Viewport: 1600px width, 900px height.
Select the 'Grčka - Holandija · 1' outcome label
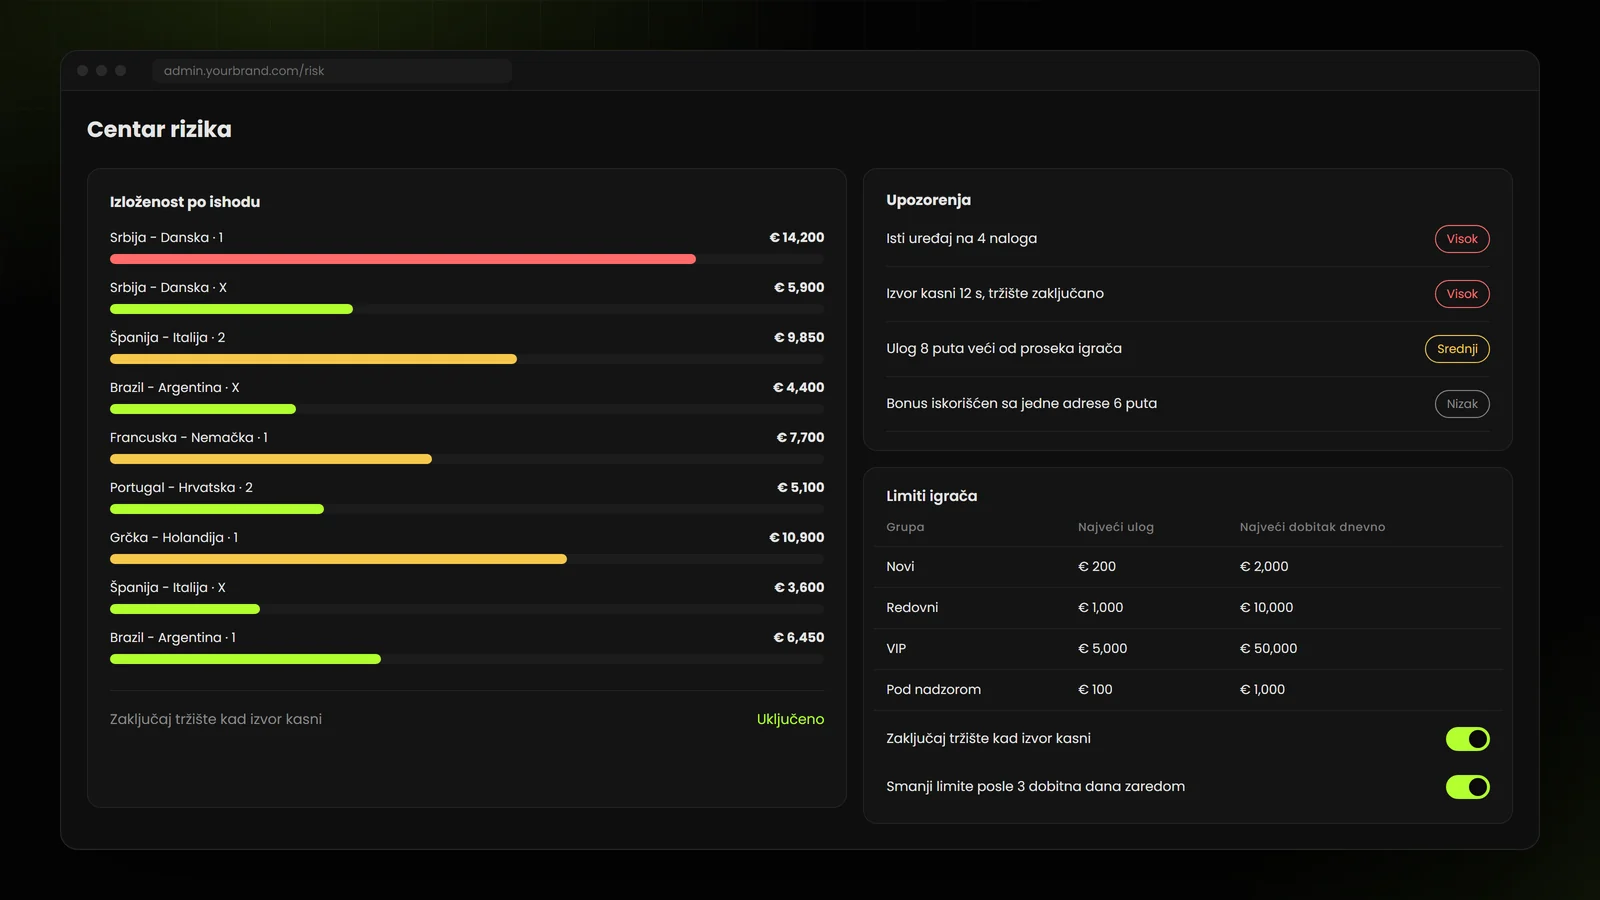(x=174, y=538)
